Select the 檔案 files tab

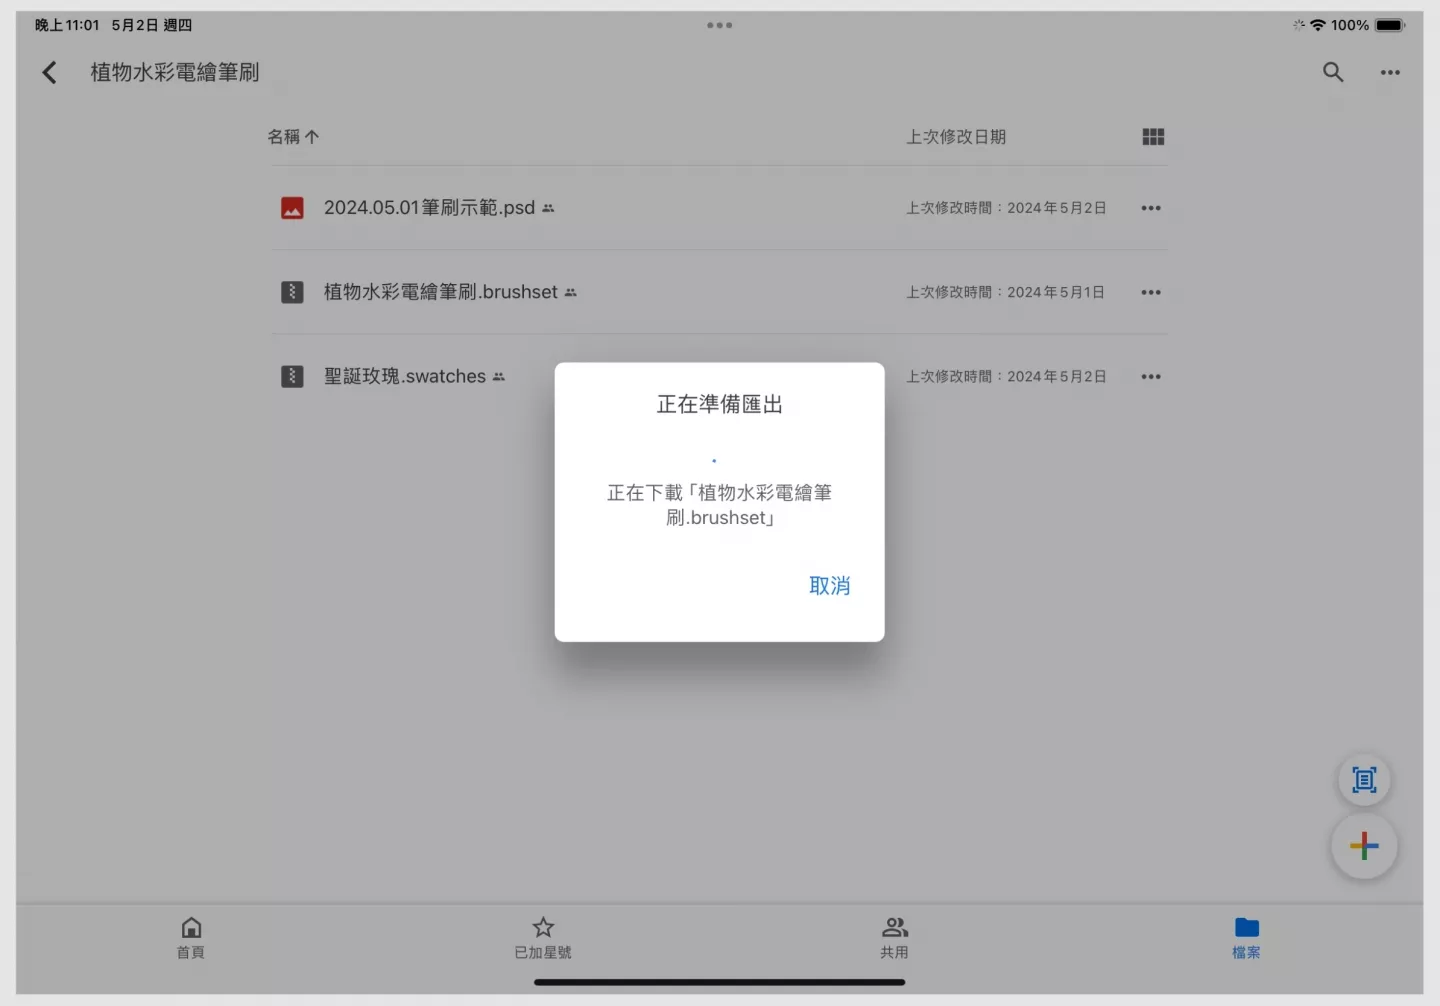tap(1246, 937)
